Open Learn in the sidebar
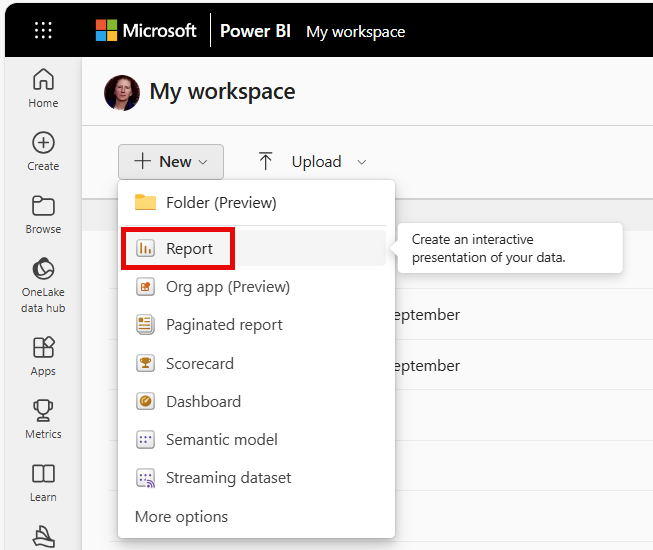This screenshot has height=550, width=653. 43,483
